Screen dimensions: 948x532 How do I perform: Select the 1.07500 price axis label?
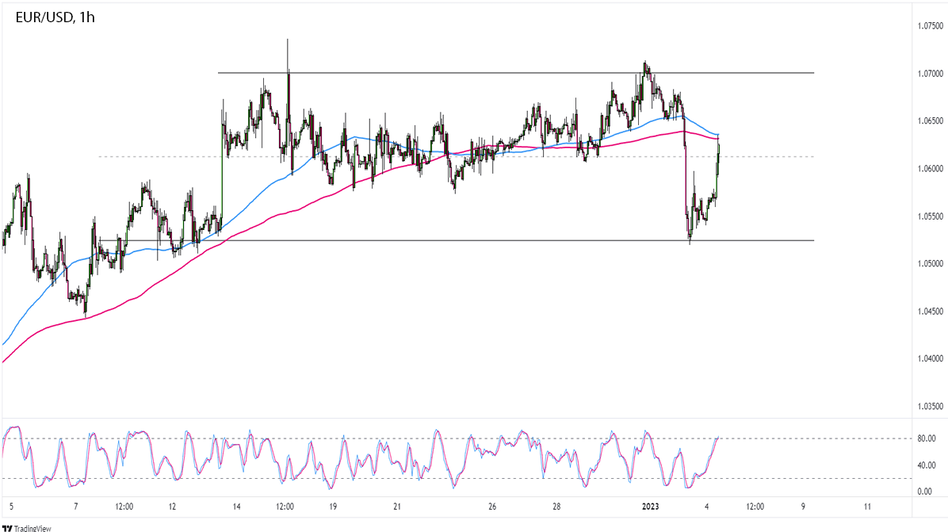(930, 26)
